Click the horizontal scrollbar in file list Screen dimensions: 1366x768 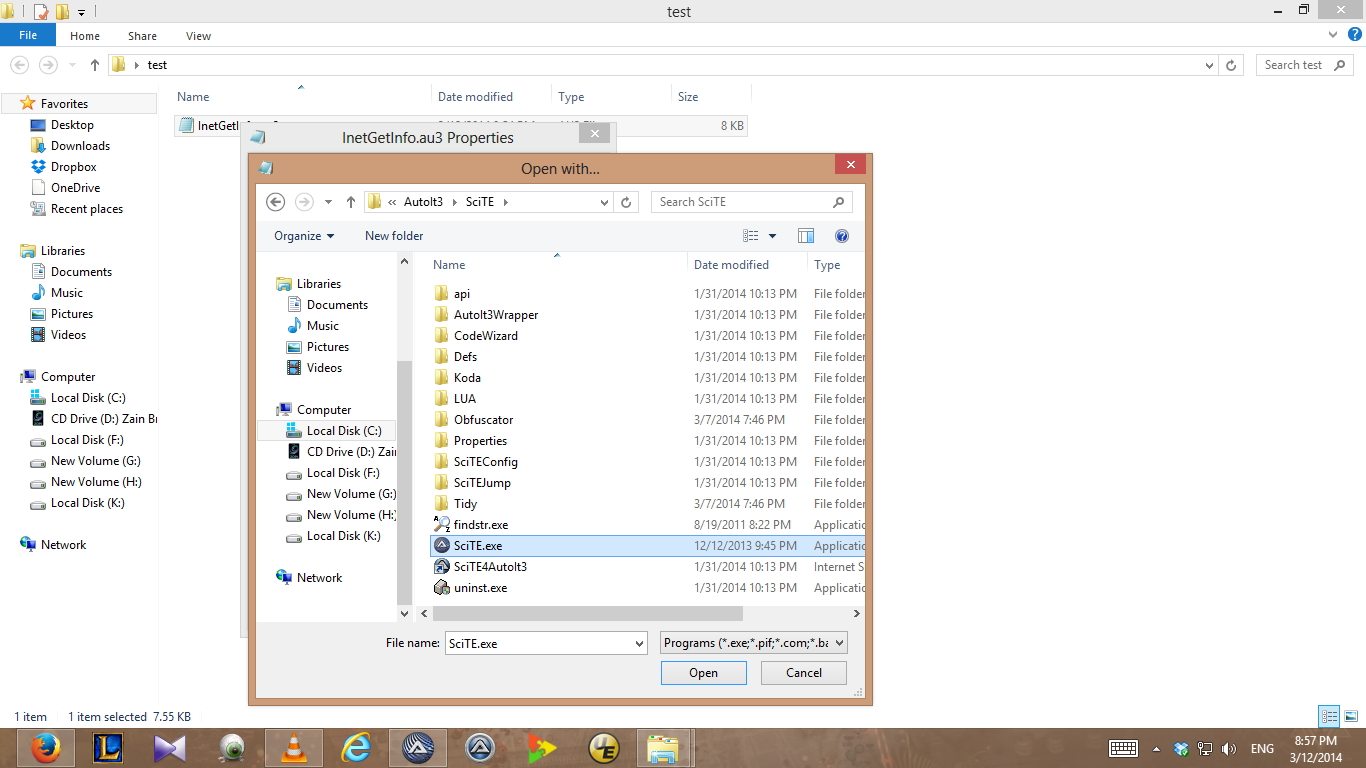tap(588, 614)
